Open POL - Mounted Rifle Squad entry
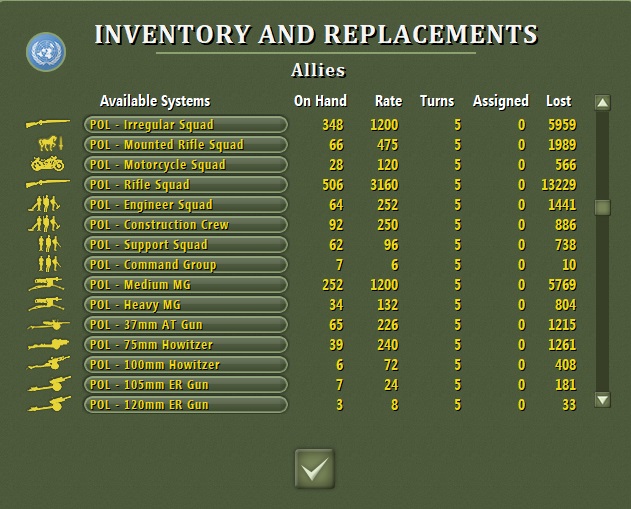631x509 pixels. [186, 144]
